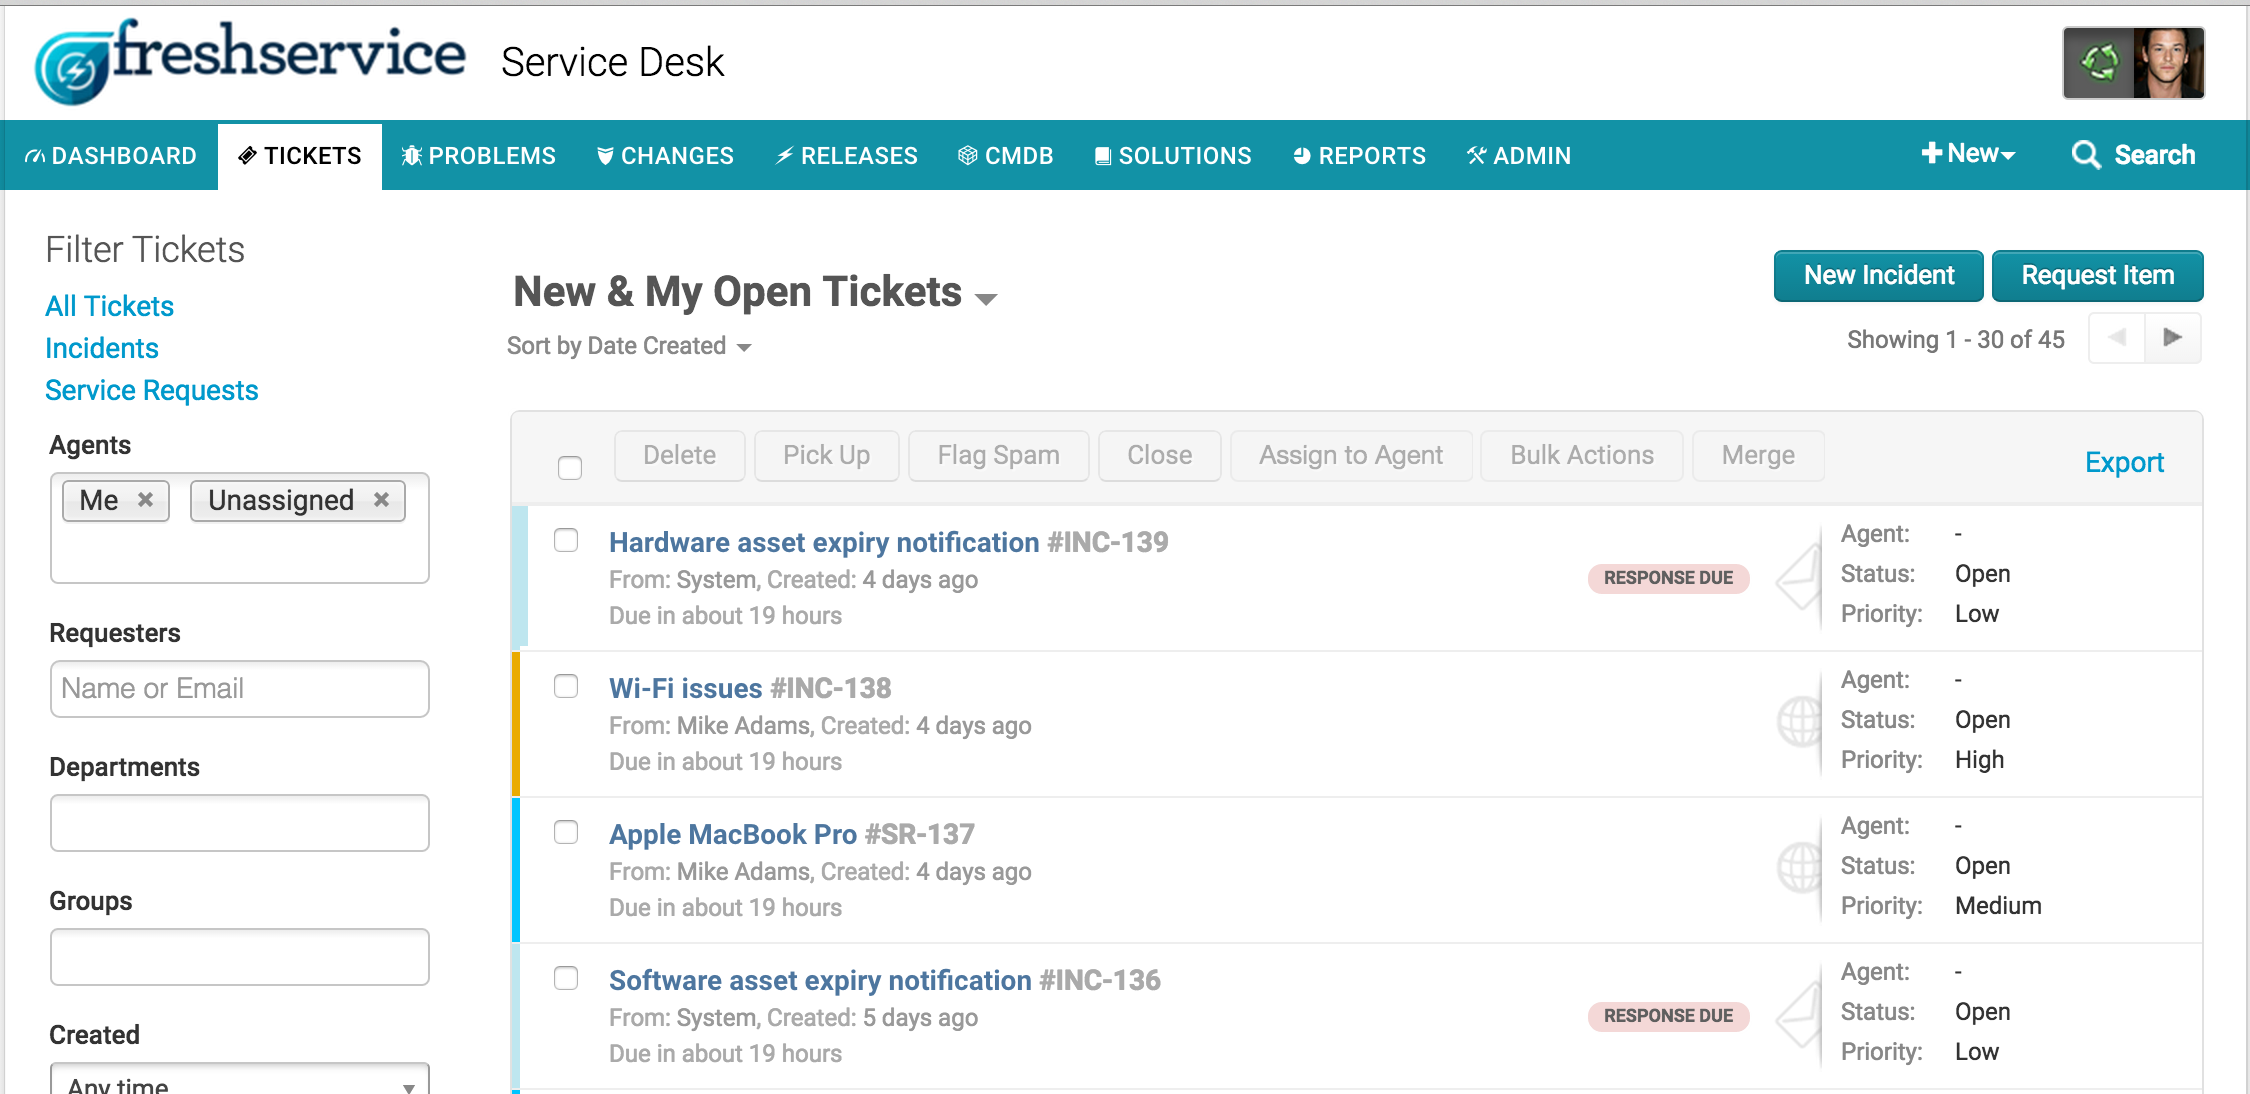Image resolution: width=2250 pixels, height=1094 pixels.
Task: Open ticket Hardware asset expiry notification #INC-139
Action: [889, 542]
